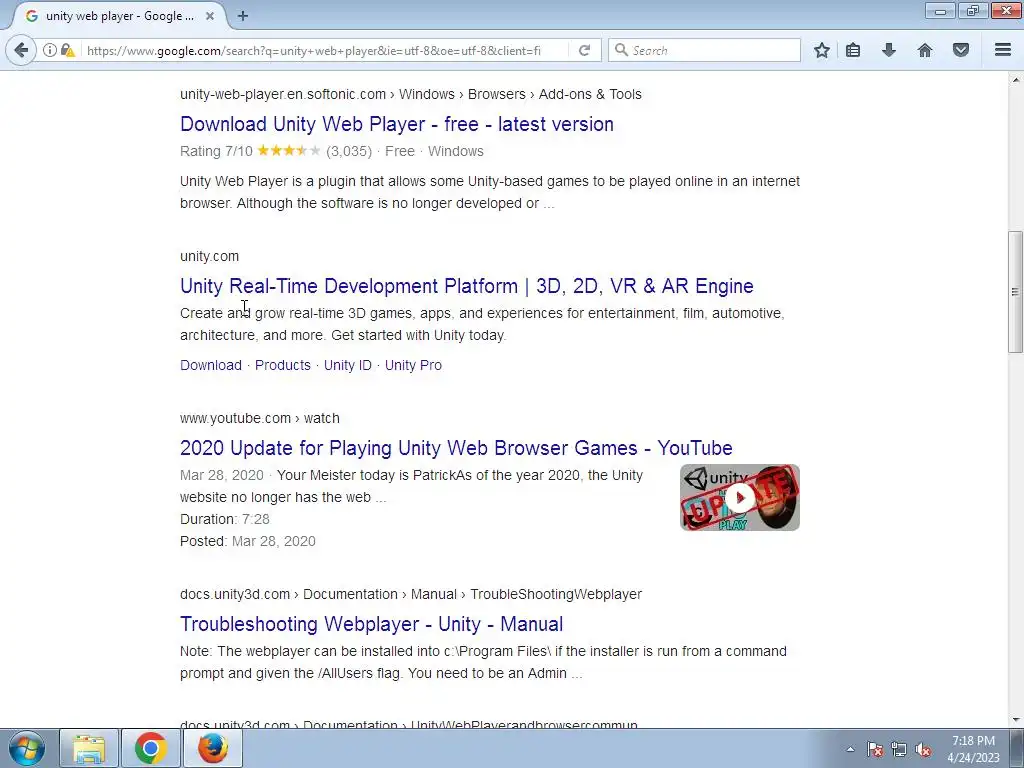Click the 'Rating 7/10' star rating text

(216, 152)
